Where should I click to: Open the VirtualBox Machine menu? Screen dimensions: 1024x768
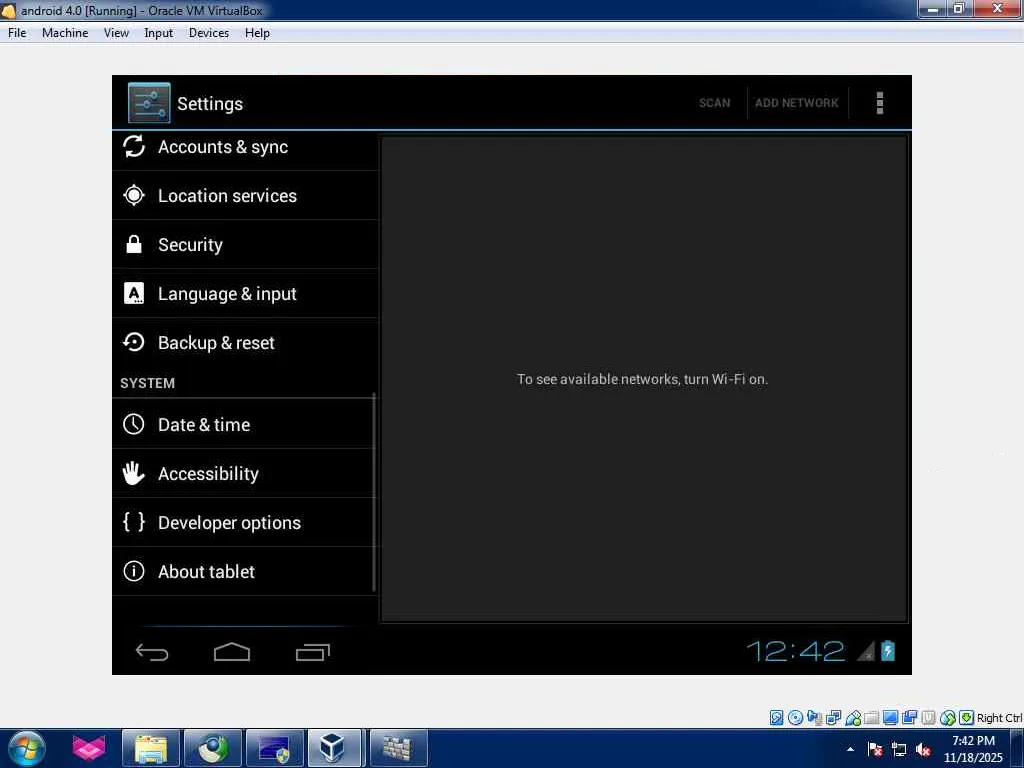65,33
